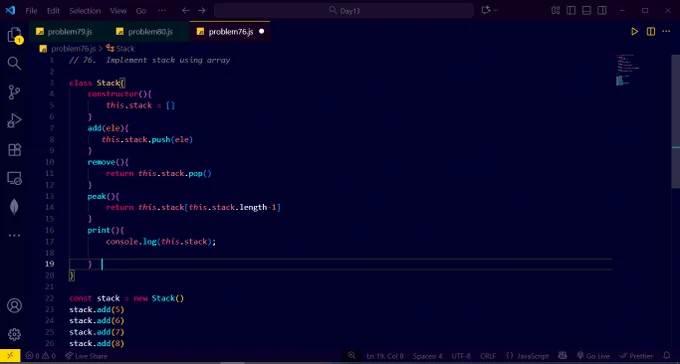Image resolution: width=680 pixels, height=364 pixels.
Task: Open the Search view in activity bar
Action: pyautogui.click(x=14, y=63)
